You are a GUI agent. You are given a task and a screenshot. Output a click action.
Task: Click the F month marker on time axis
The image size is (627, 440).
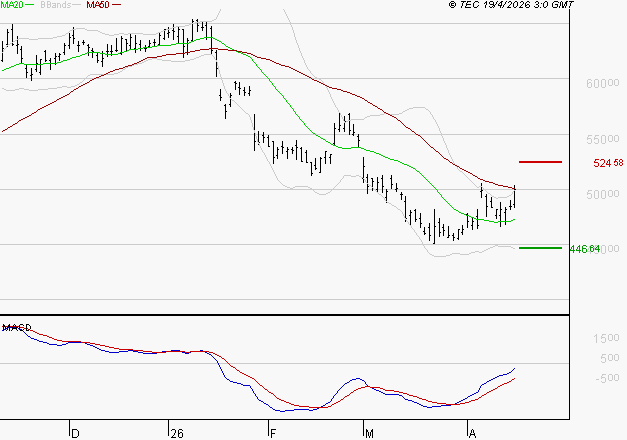pyautogui.click(x=273, y=434)
